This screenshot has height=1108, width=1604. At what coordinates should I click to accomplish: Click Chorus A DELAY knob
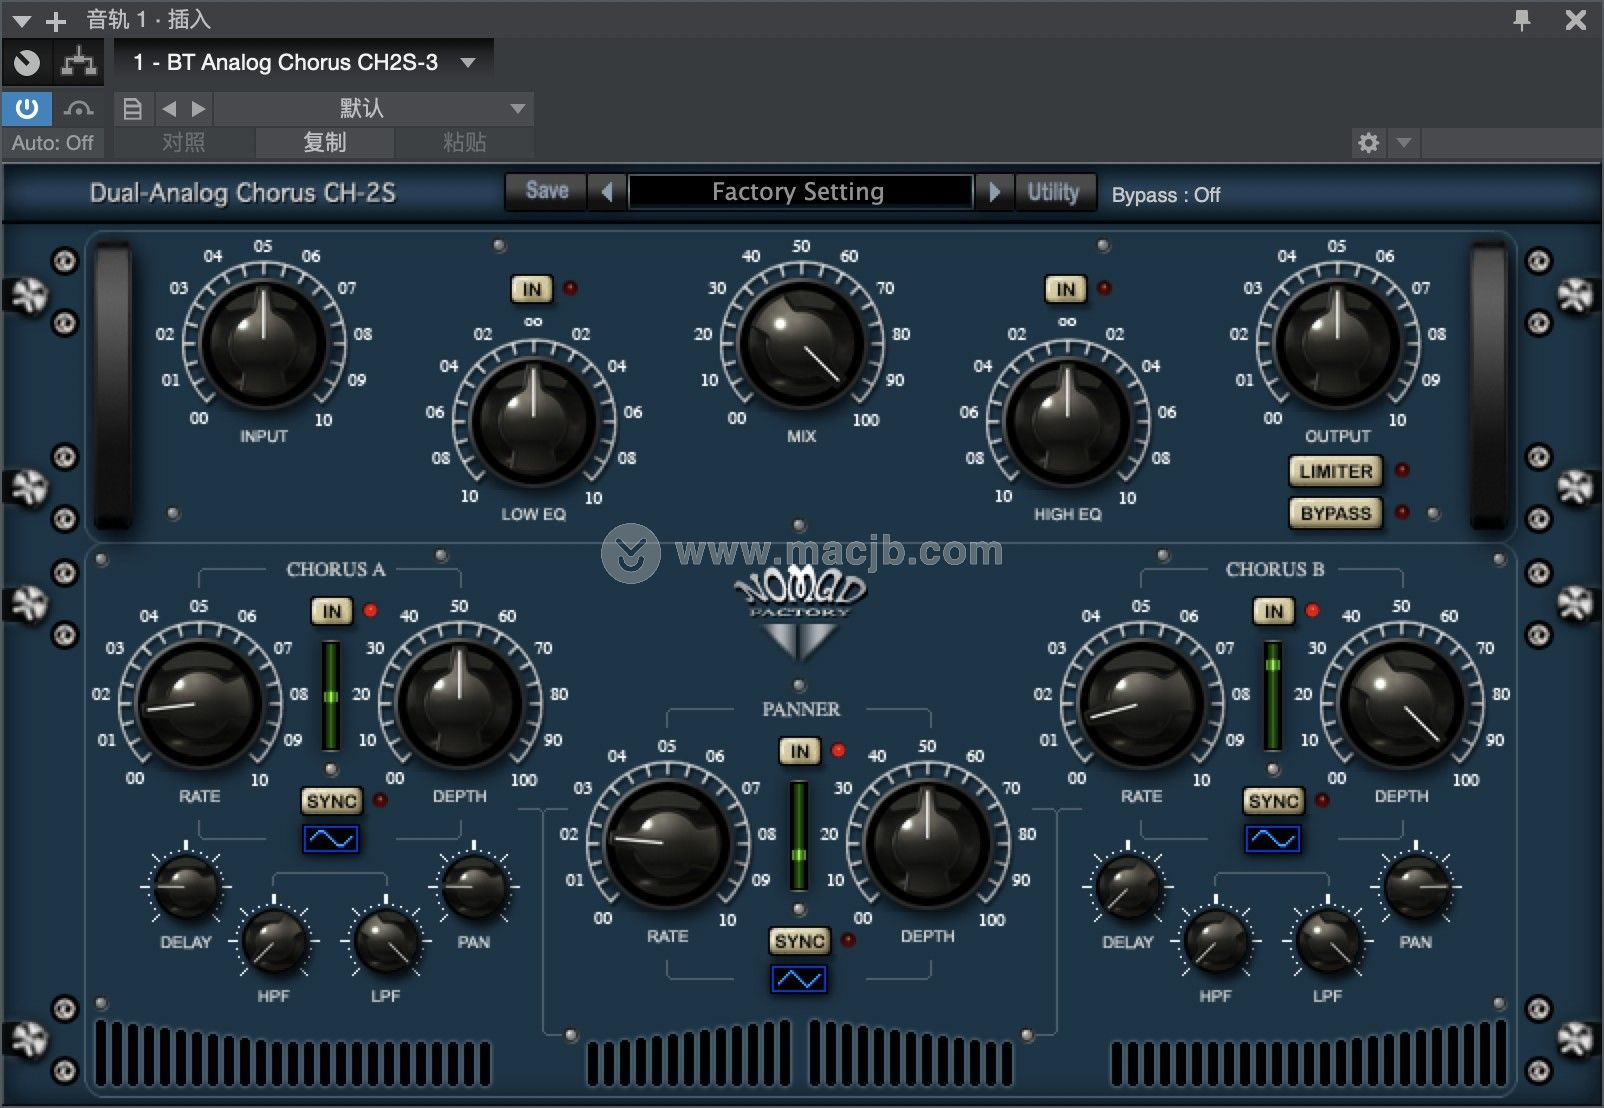pos(186,887)
